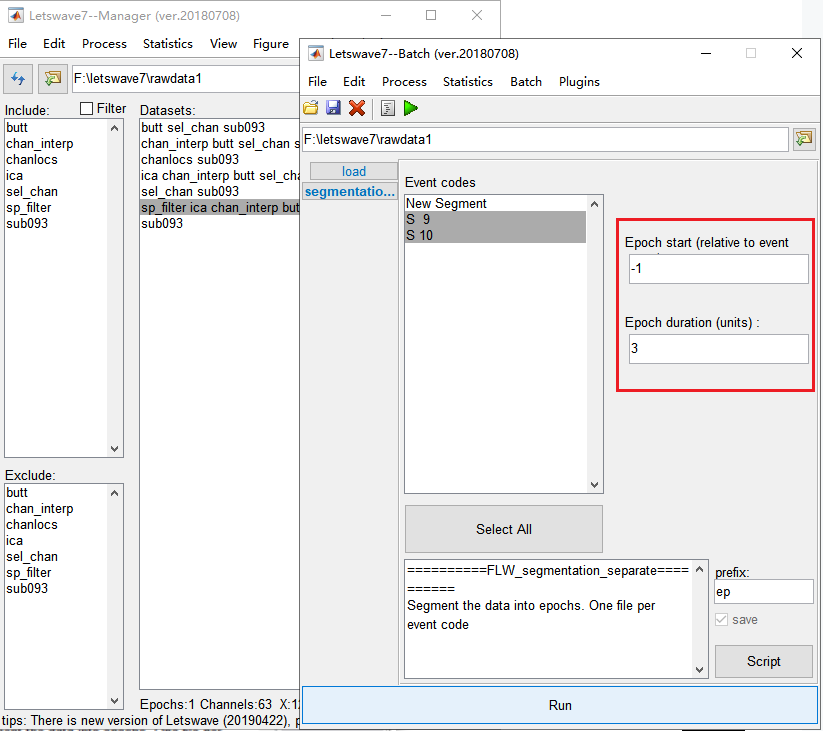
Task: Click the Manager folder path field
Action: click(x=185, y=79)
